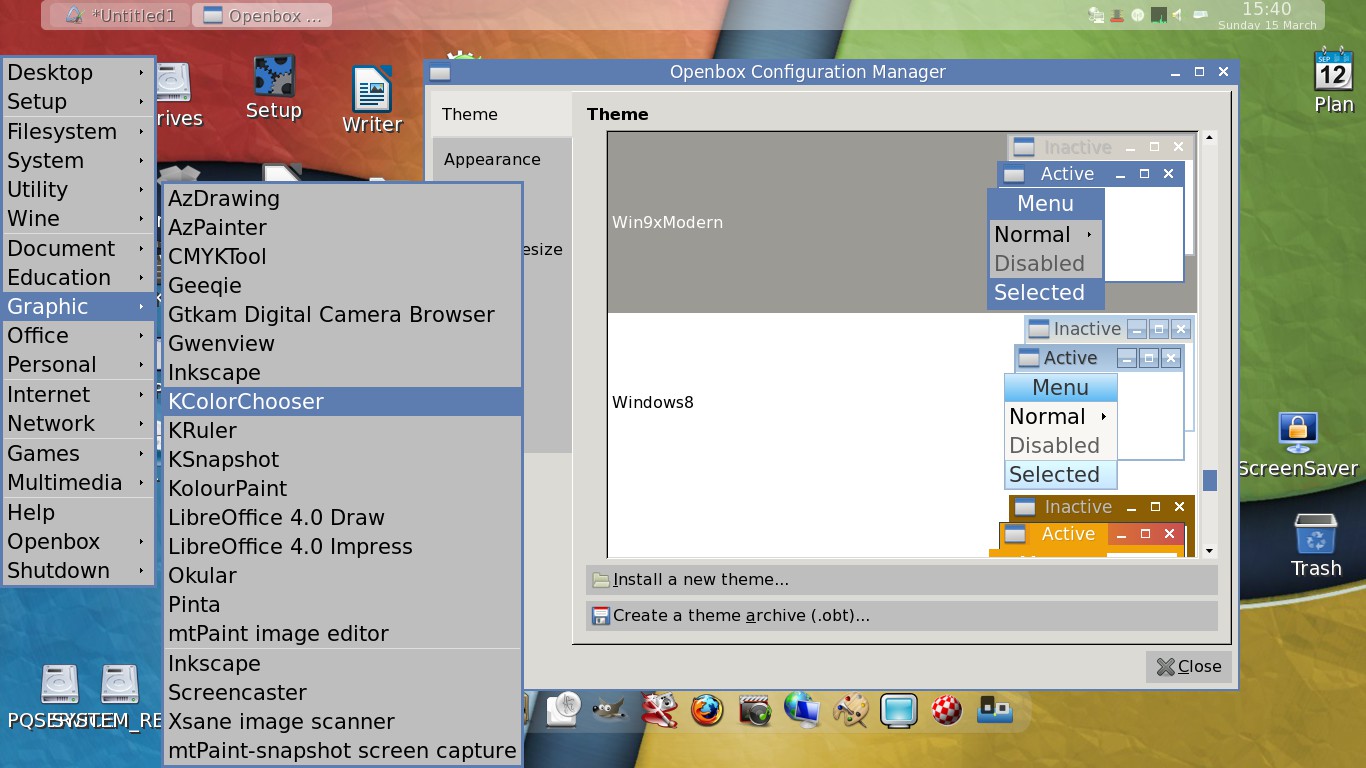Launch Firefox from the dock
The image size is (1366, 768).
(x=707, y=710)
